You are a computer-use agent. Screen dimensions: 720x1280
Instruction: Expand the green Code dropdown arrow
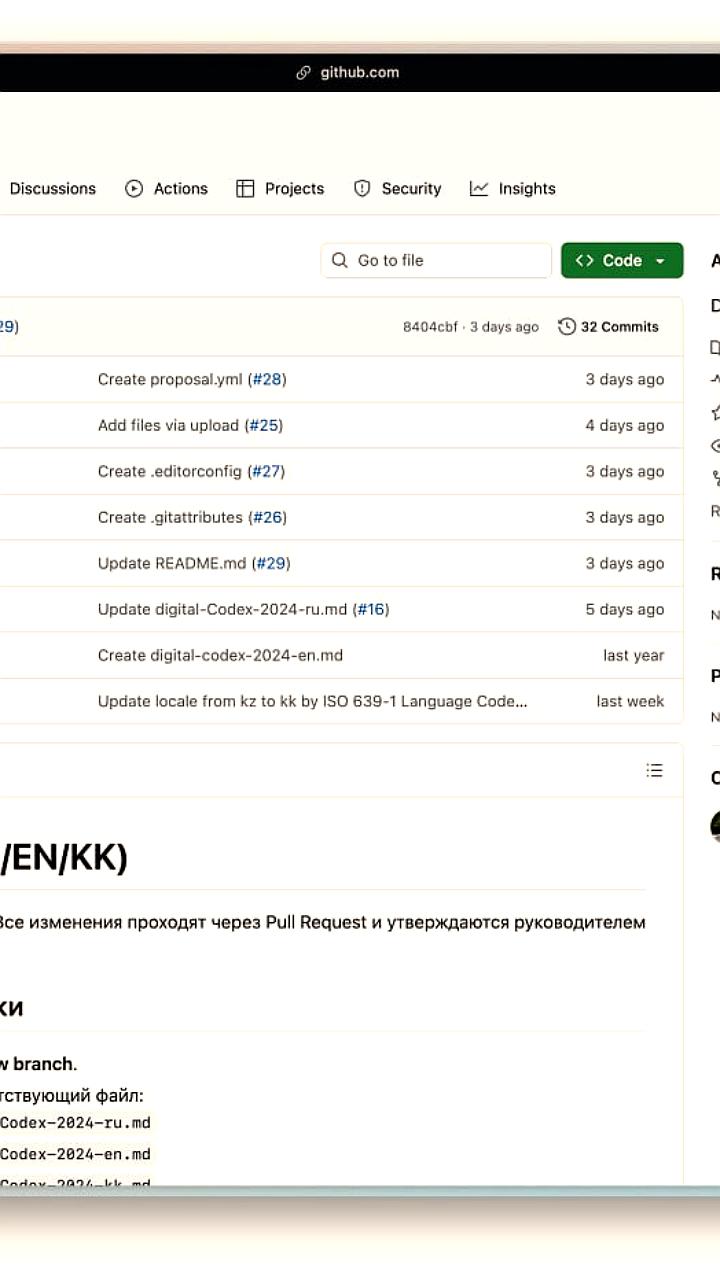coord(660,261)
